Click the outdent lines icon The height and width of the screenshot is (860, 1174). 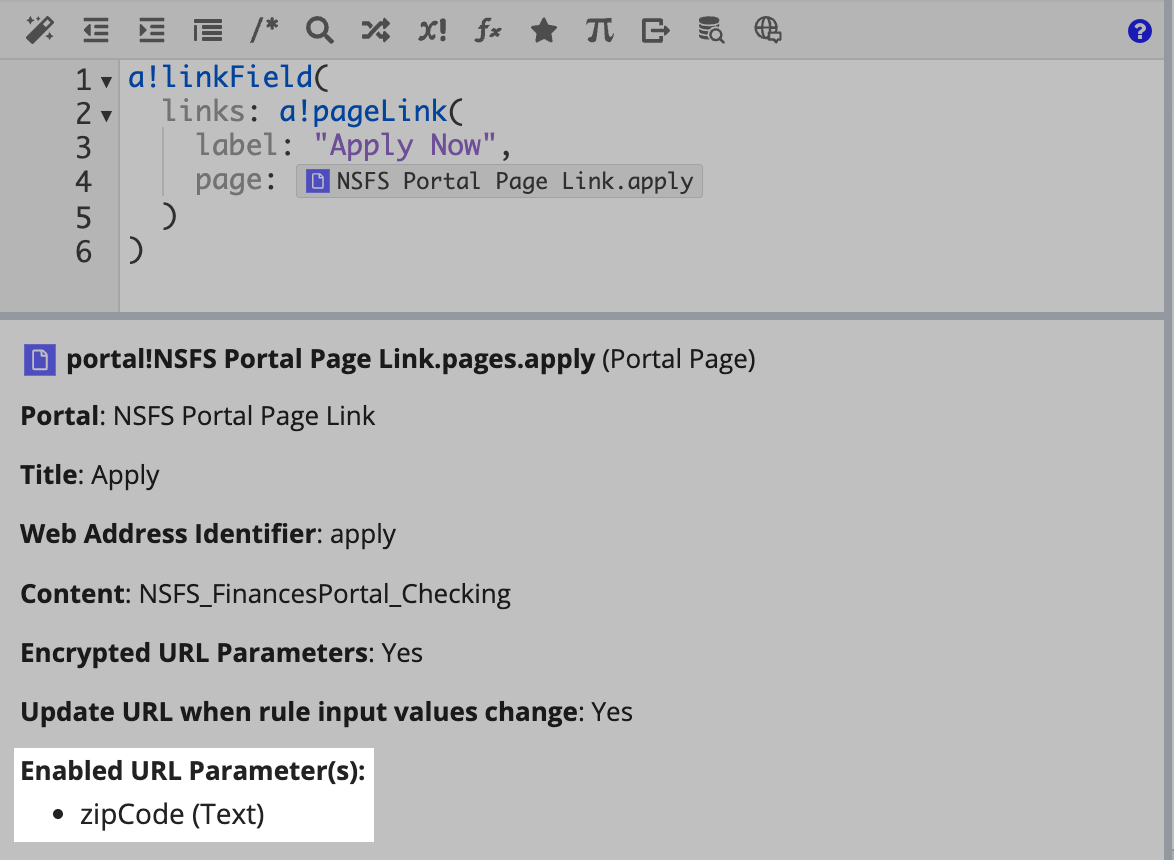pos(96,31)
